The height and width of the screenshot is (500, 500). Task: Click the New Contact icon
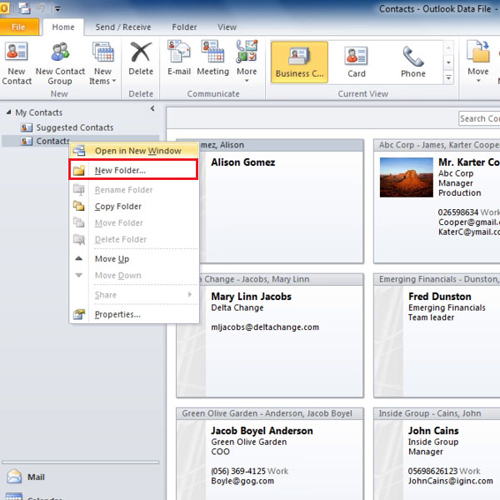tap(16, 63)
